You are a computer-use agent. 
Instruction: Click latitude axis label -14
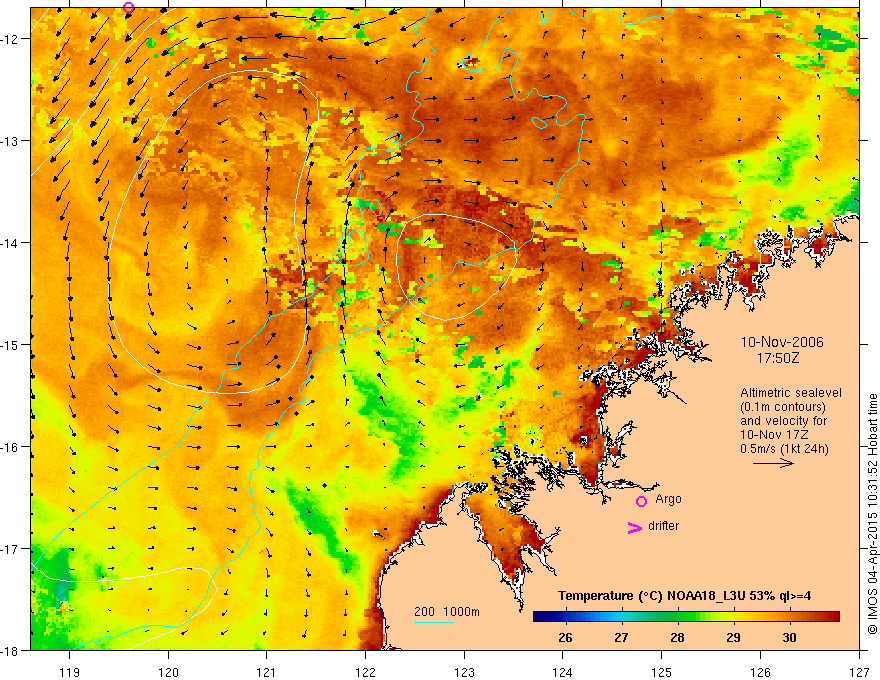pyautogui.click(x=11, y=243)
